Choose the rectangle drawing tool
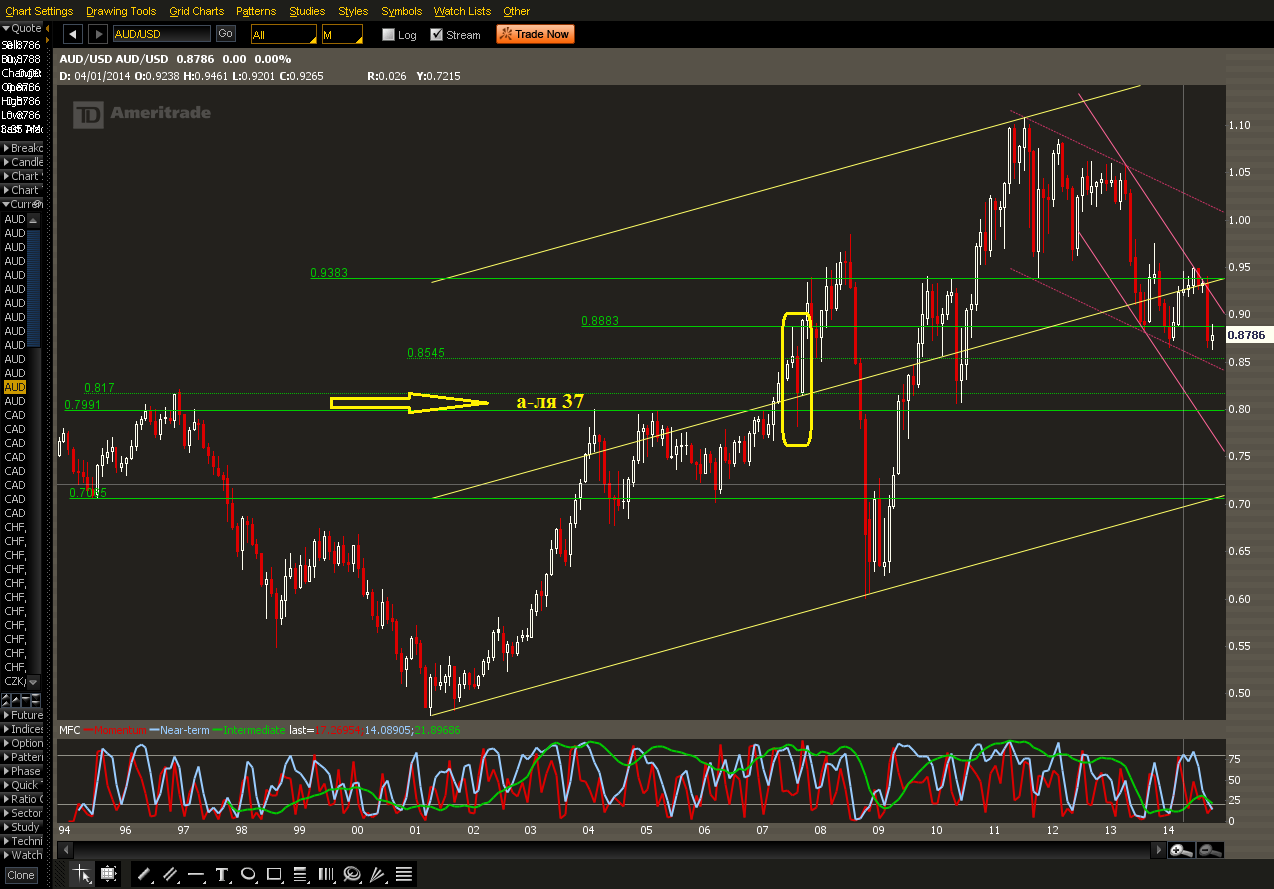Screen dimensions: 1274x889 (x=274, y=874)
